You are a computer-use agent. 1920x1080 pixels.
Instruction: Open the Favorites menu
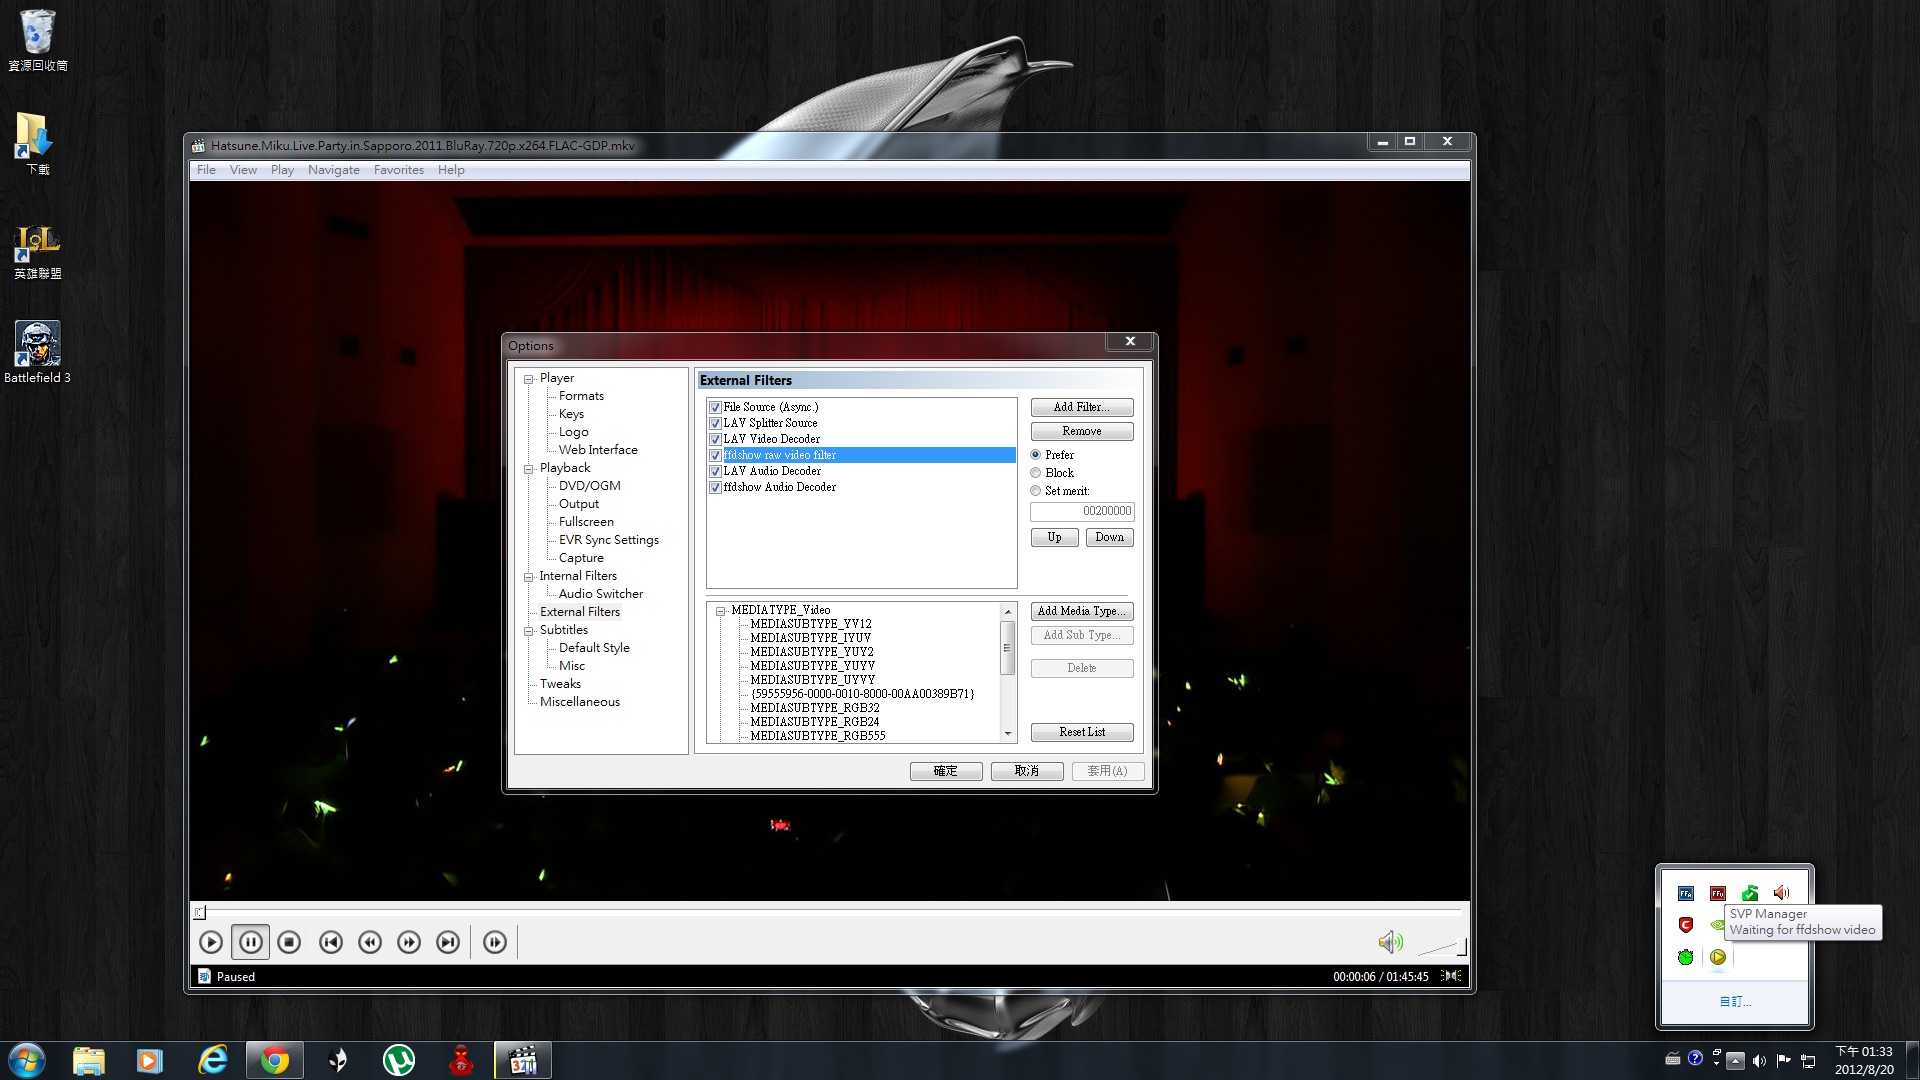click(x=398, y=170)
